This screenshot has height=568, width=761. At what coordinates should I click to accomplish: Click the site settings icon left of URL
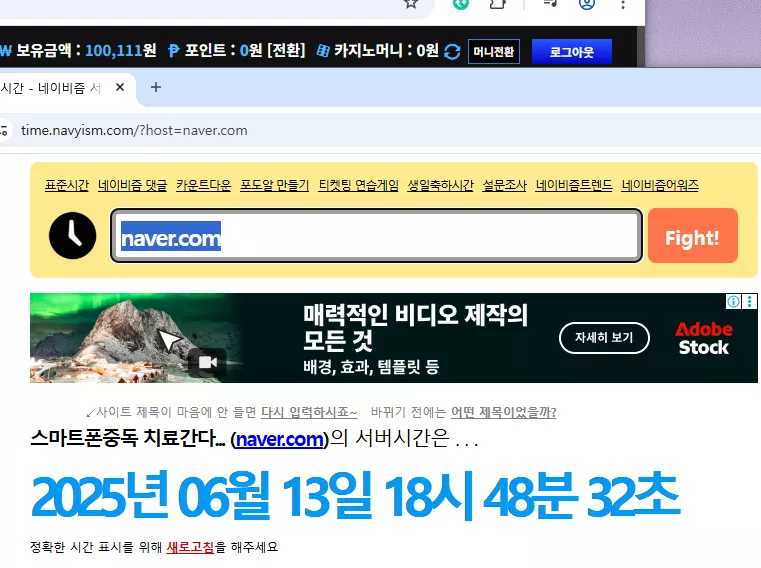pos(4,131)
